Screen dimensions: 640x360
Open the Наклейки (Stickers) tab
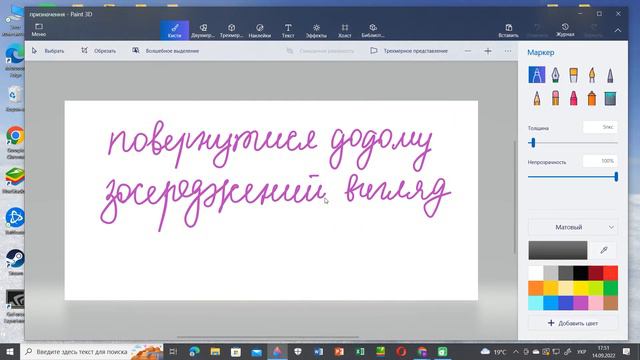click(260, 31)
